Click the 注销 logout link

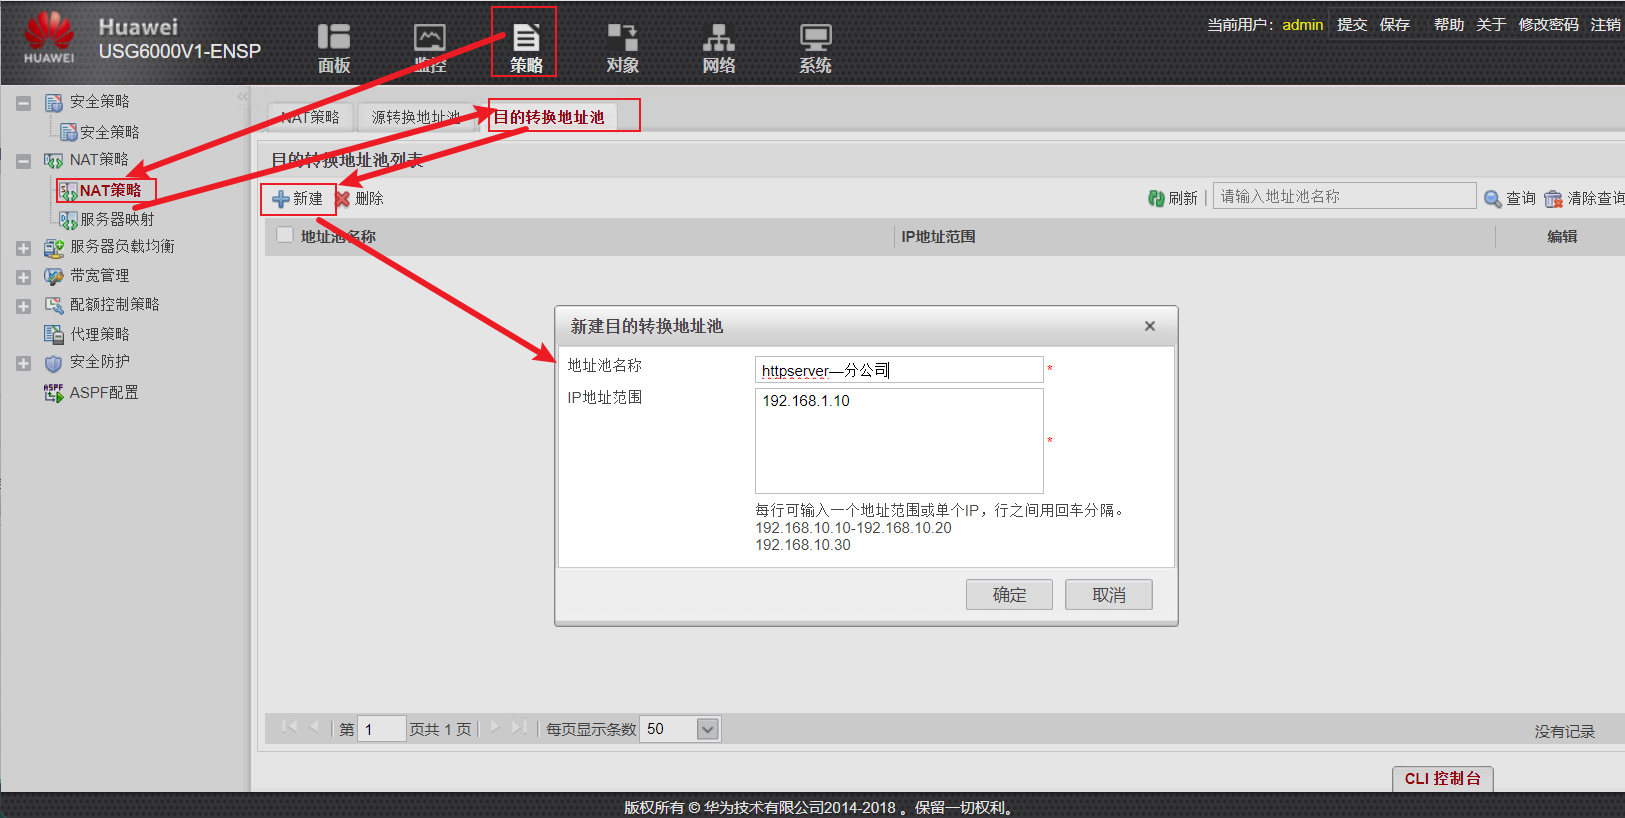point(1606,24)
